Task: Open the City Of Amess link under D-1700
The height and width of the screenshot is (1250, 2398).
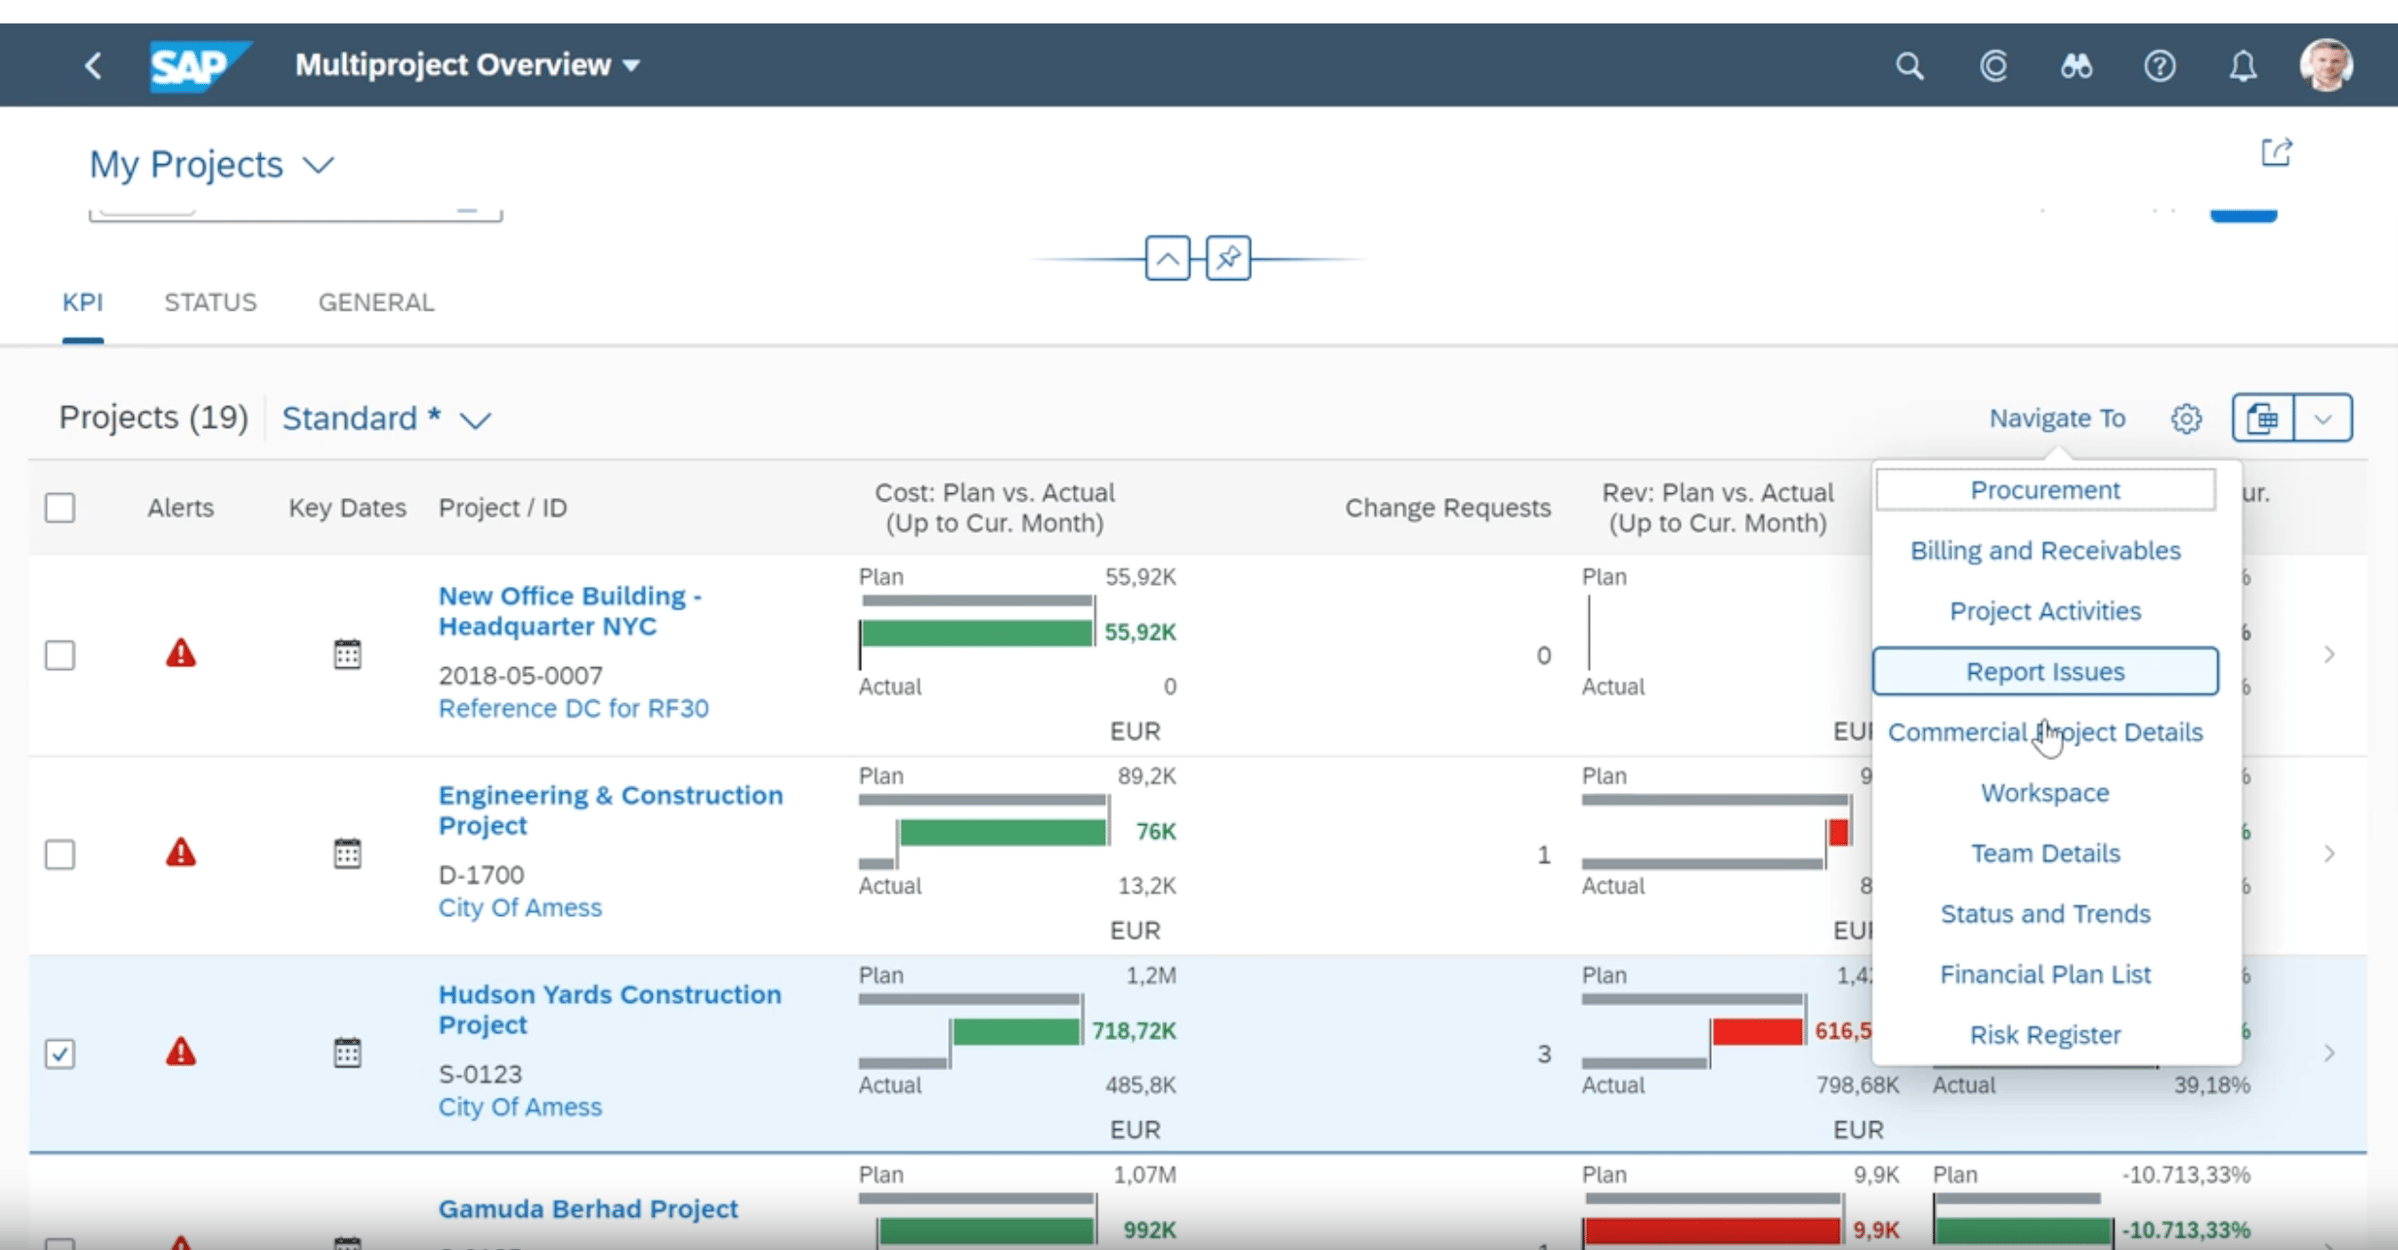Action: point(520,907)
